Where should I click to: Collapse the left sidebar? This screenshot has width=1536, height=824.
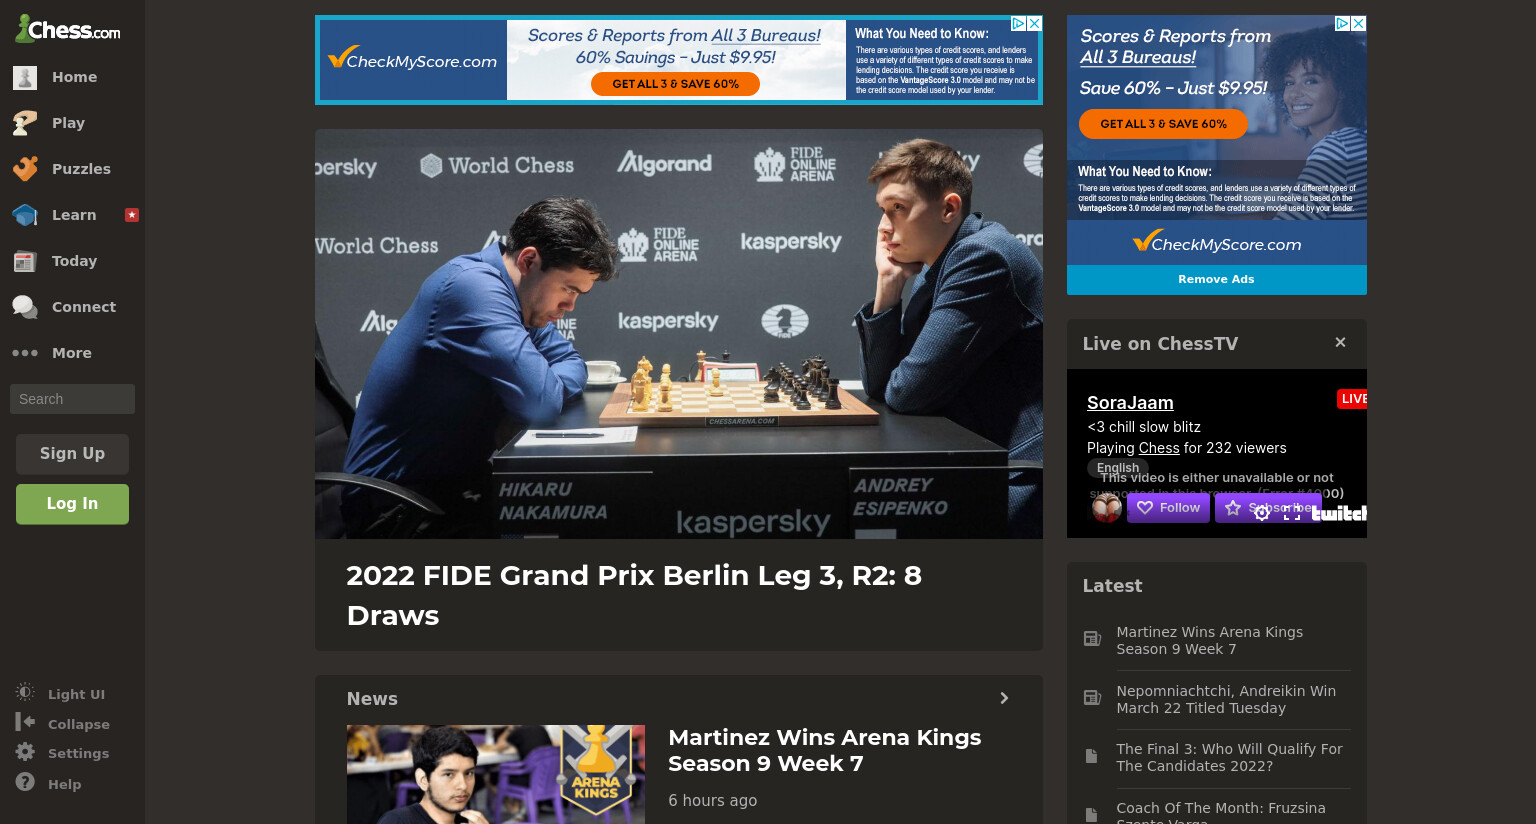pos(62,724)
